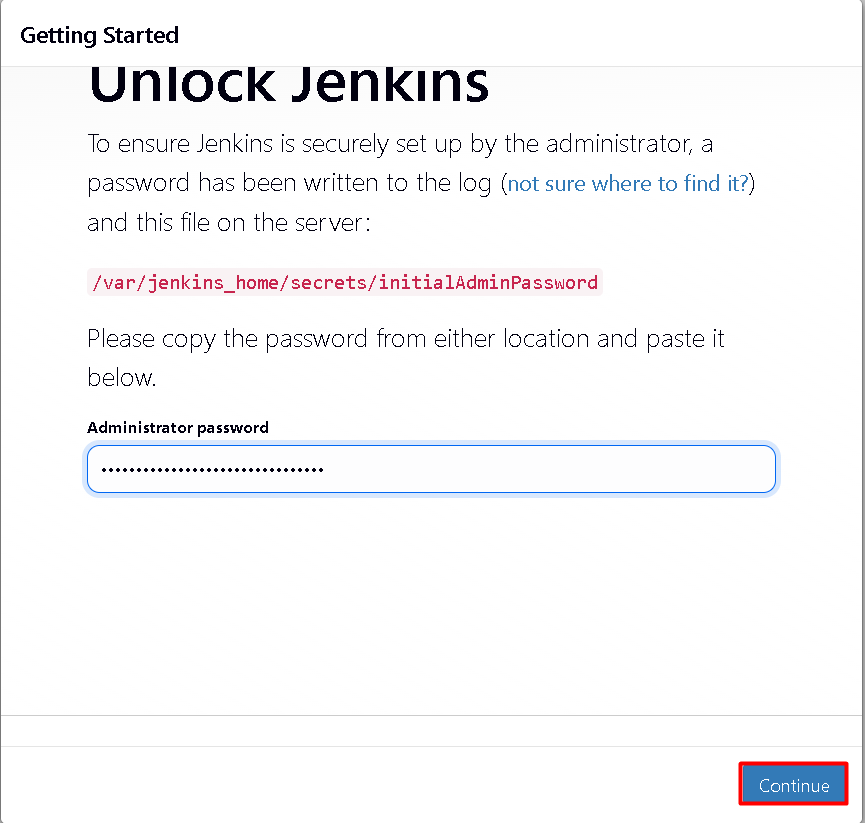Viewport: 865px width, 823px height.
Task: Click the word "Unlock" in the heading
Action: pos(178,82)
